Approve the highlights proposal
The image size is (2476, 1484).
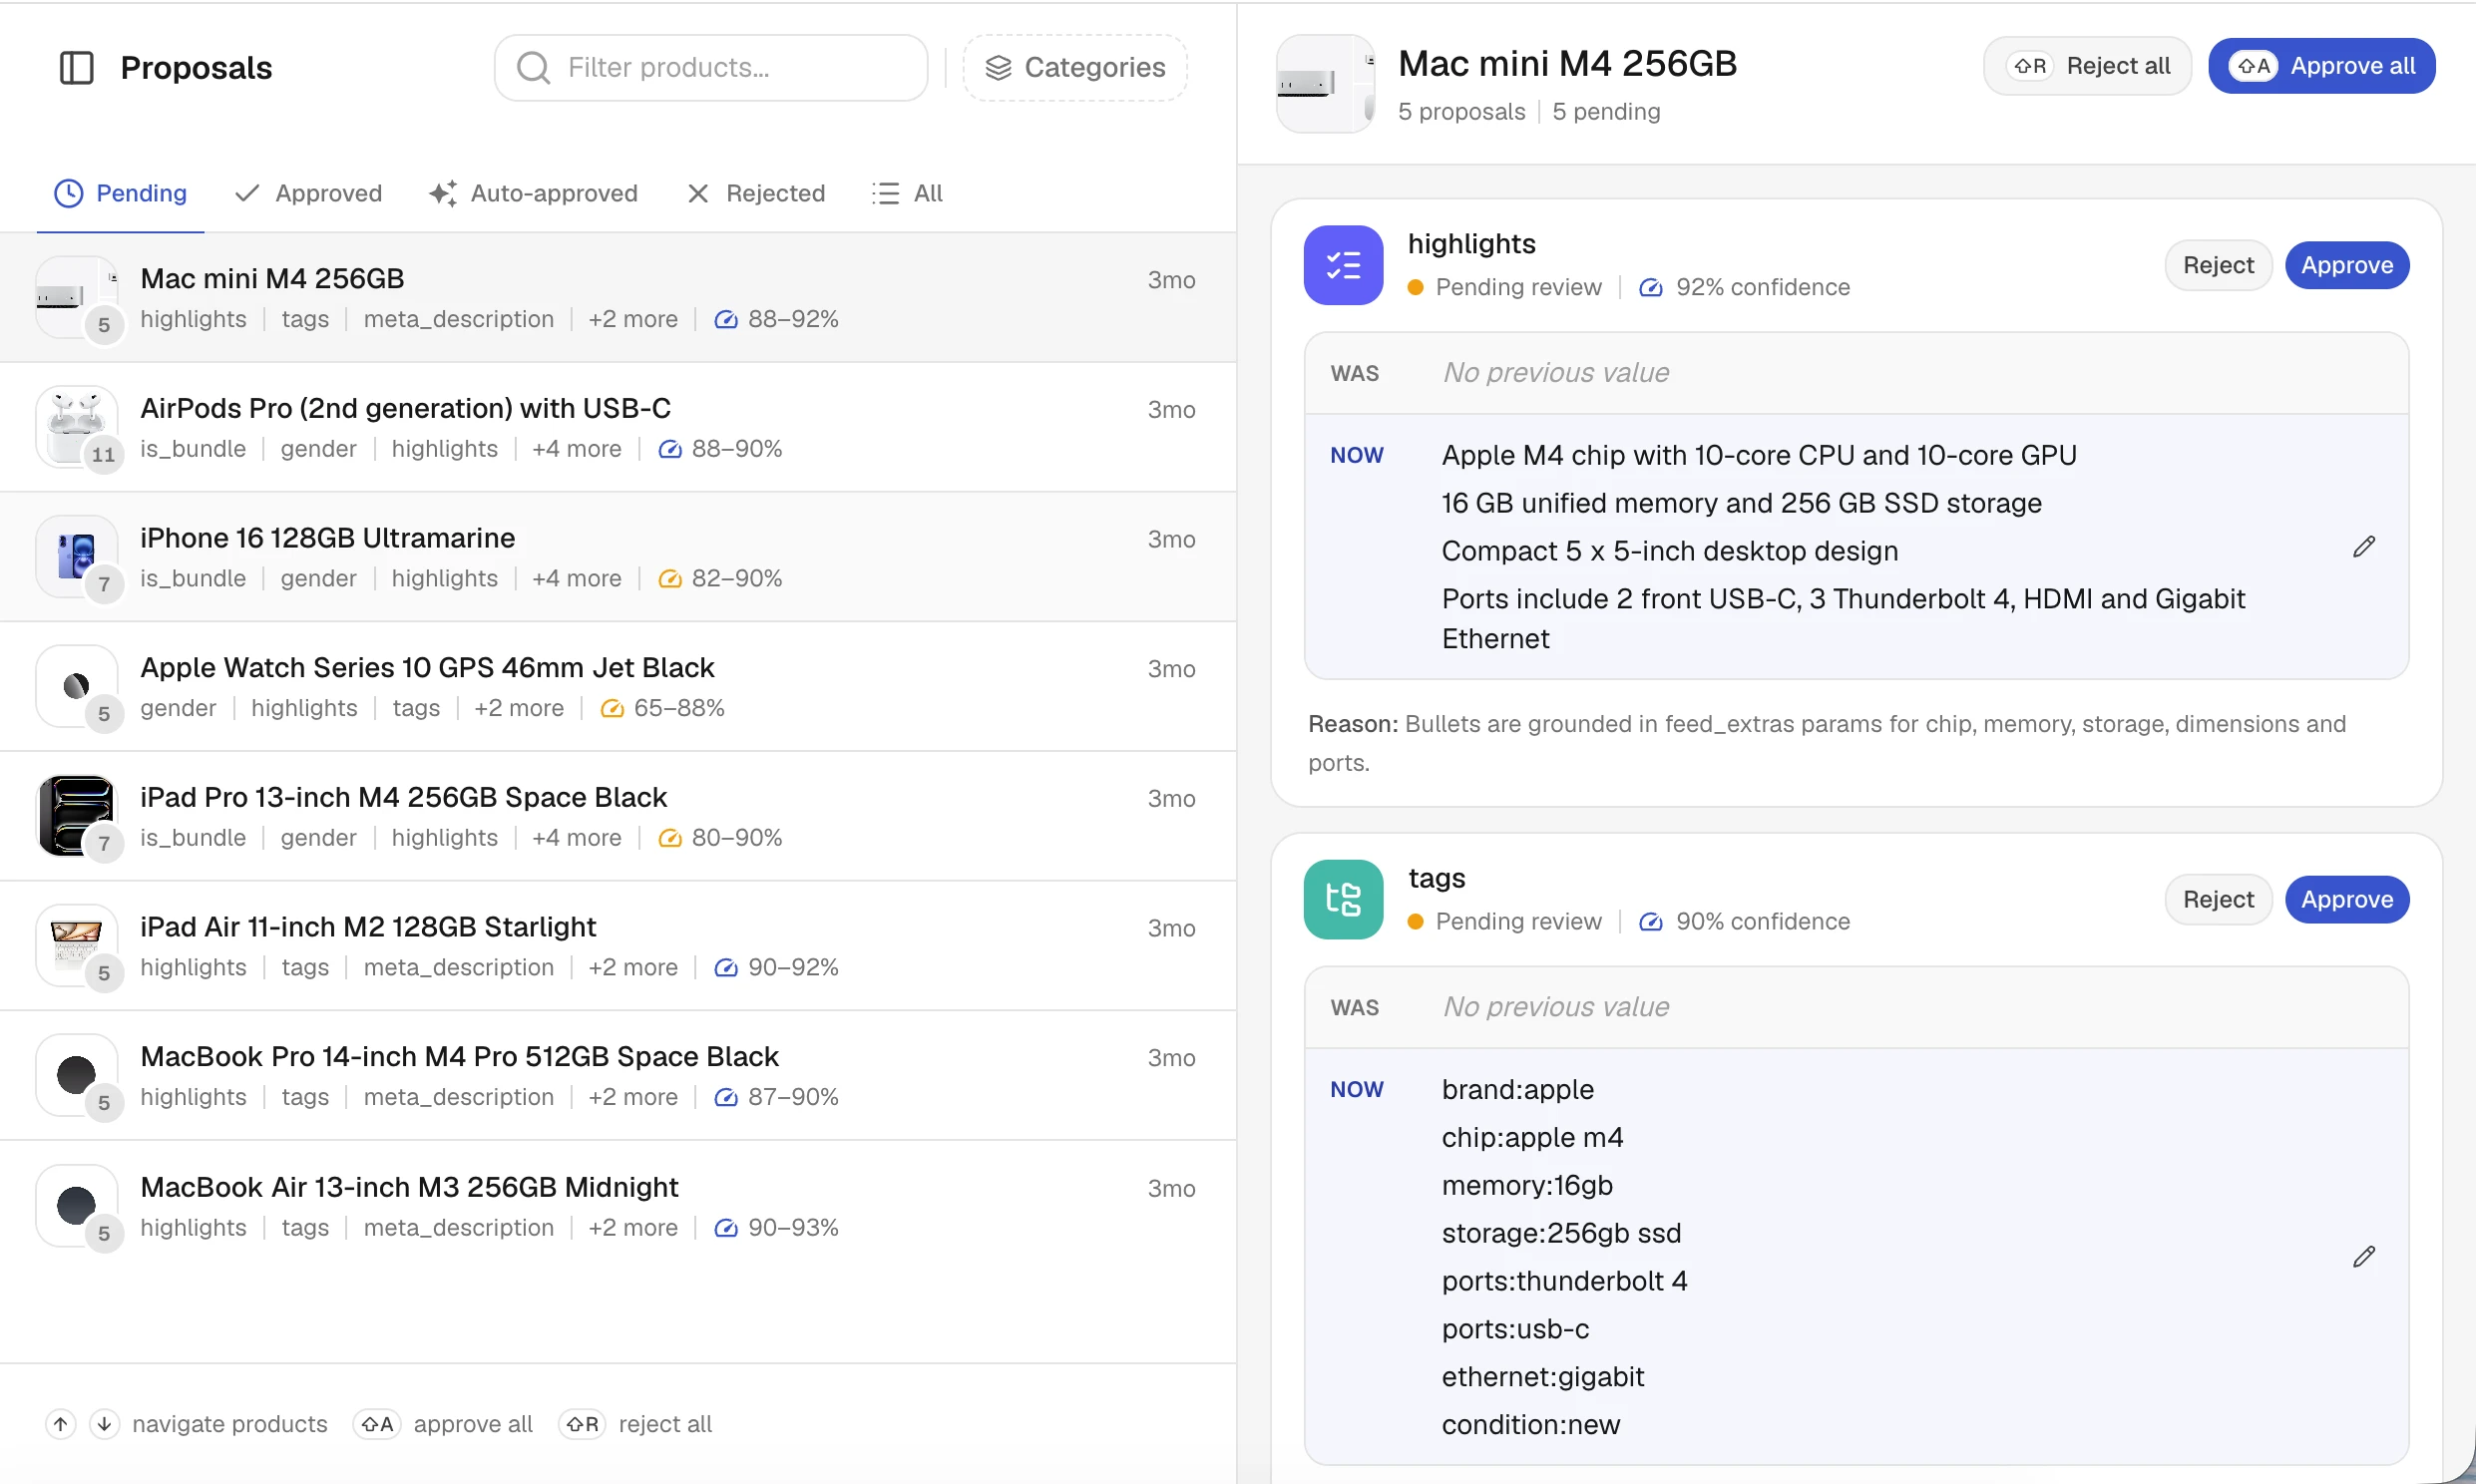pos(2346,265)
